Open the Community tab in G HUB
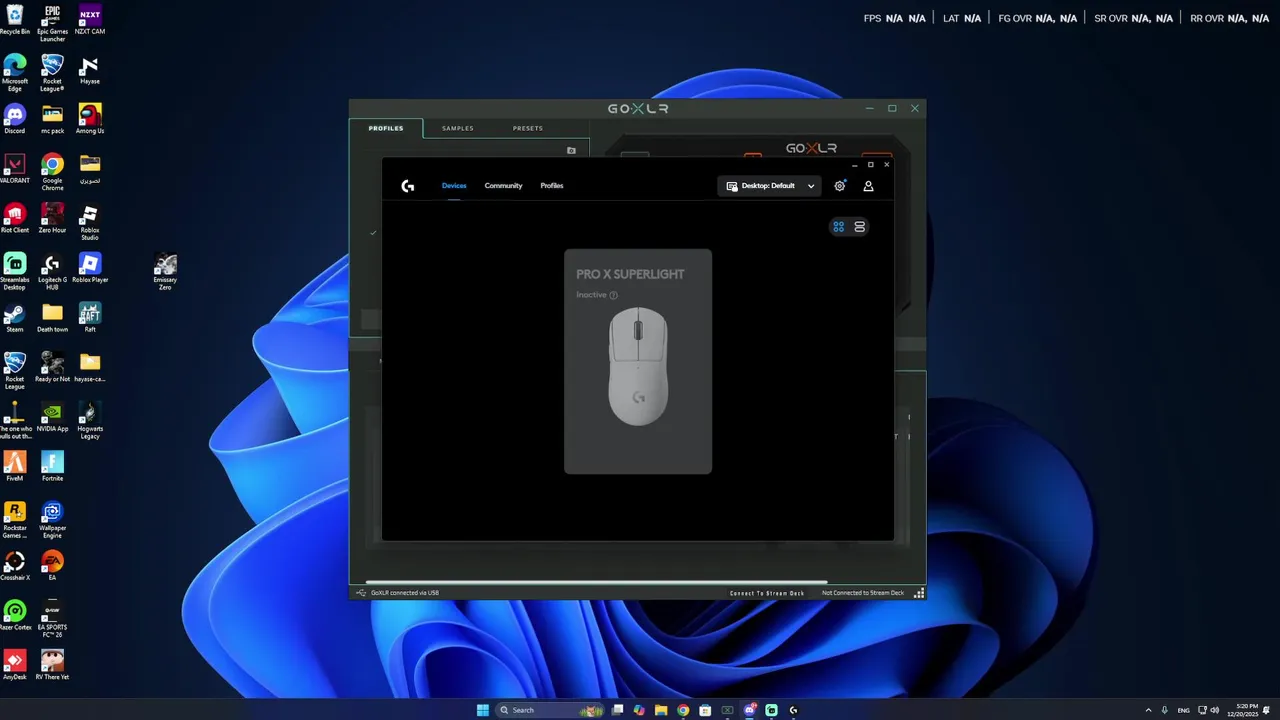This screenshot has width=1280, height=720. (503, 186)
